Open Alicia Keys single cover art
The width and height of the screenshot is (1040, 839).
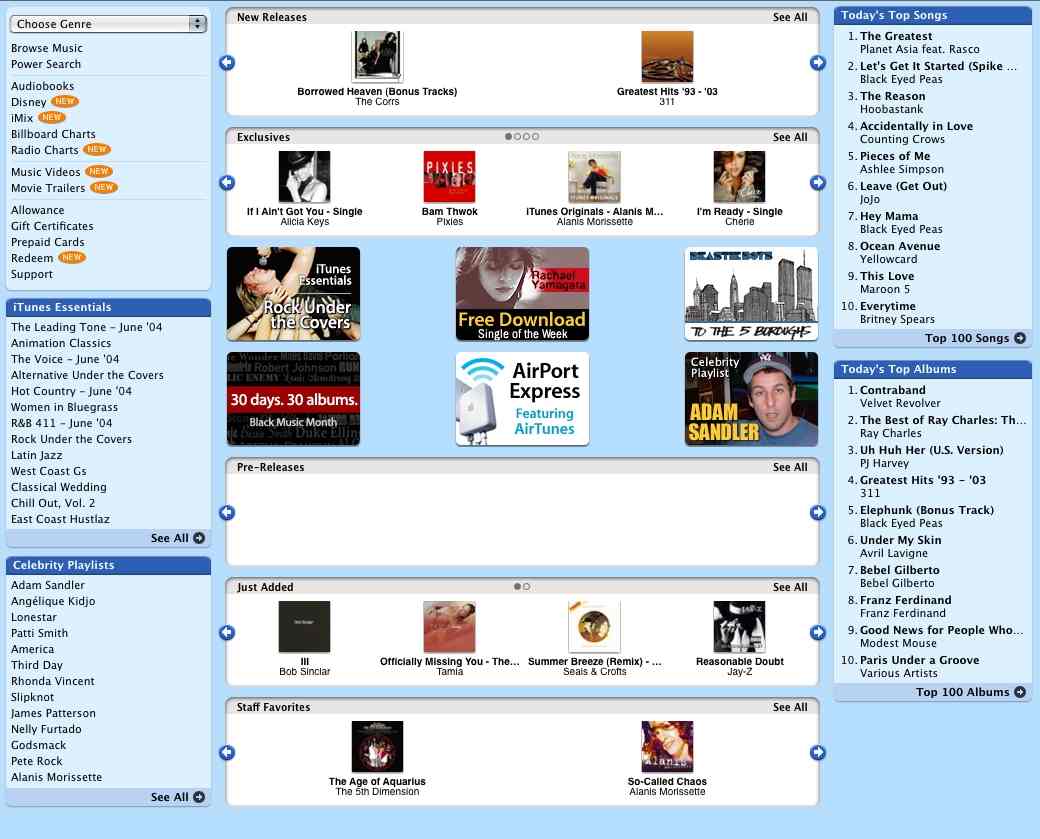point(304,176)
